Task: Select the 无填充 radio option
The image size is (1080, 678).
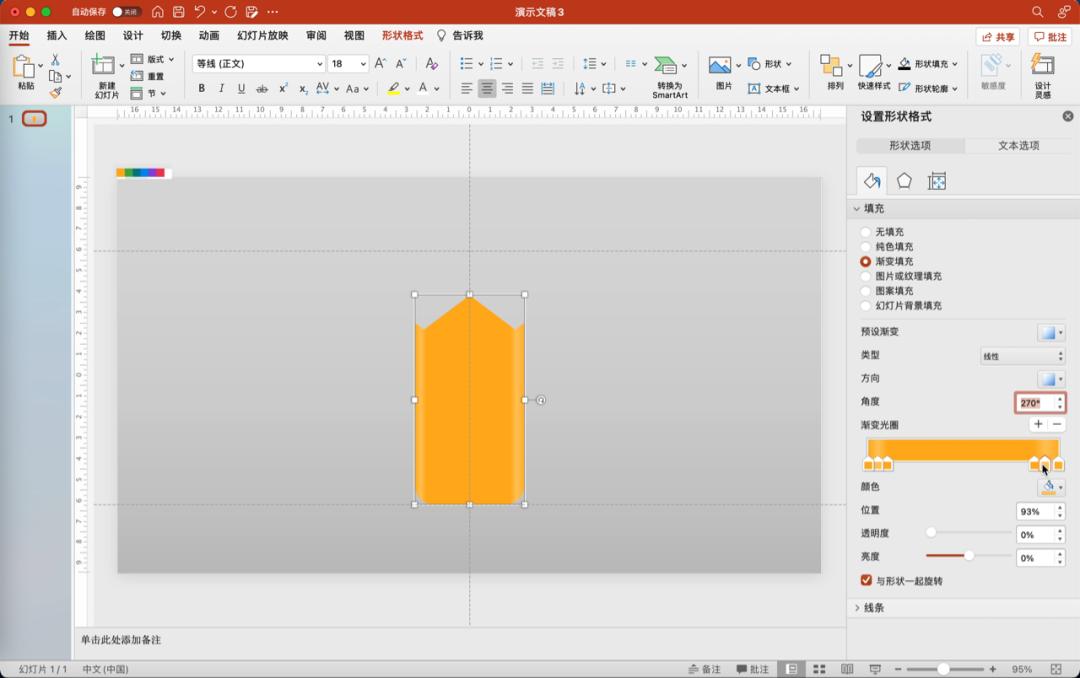Action: point(866,232)
